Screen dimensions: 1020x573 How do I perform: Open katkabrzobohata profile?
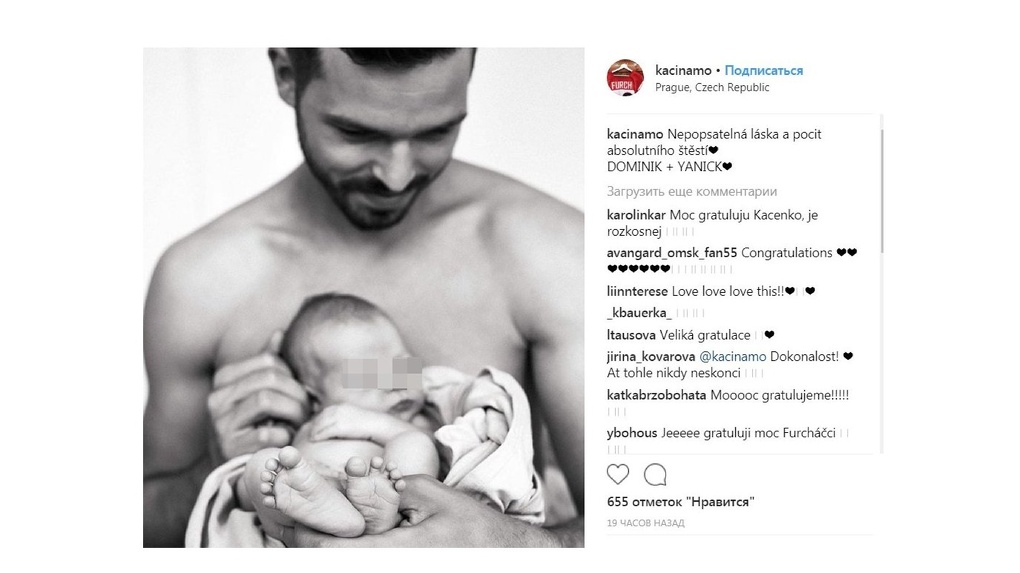point(656,395)
